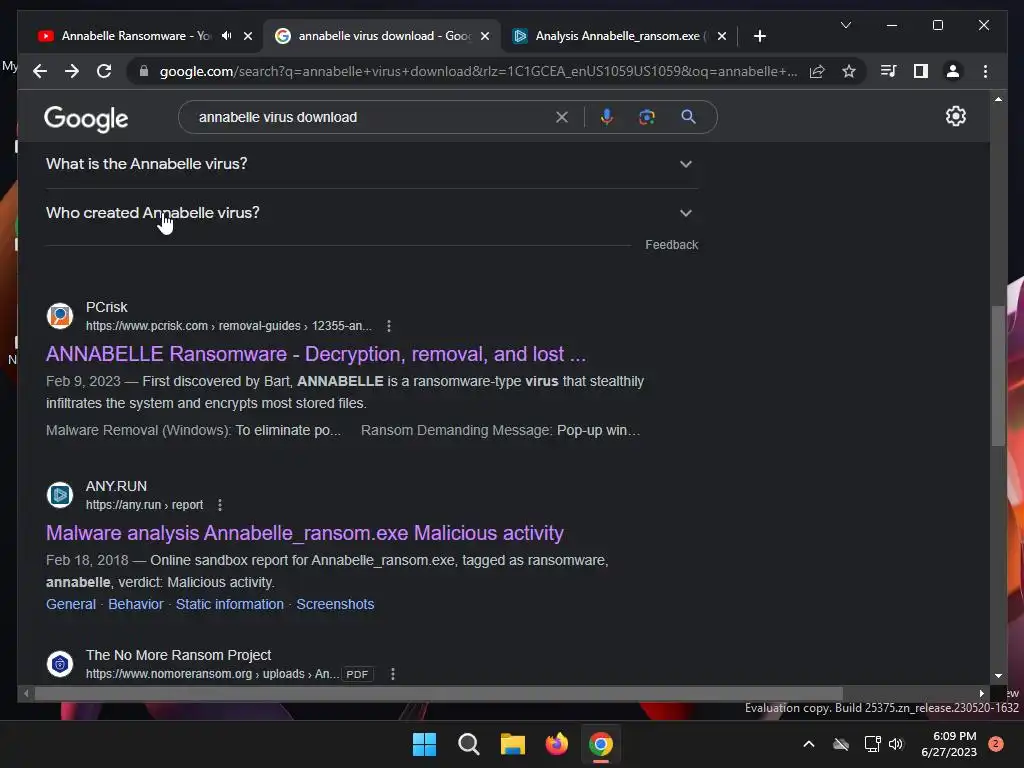
Task: Click the ANY.RUN favicon
Action: 59,495
